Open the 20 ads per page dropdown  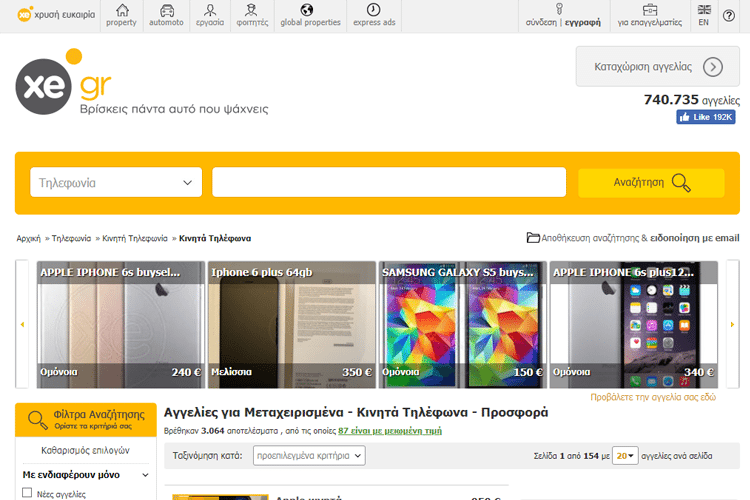tap(625, 456)
